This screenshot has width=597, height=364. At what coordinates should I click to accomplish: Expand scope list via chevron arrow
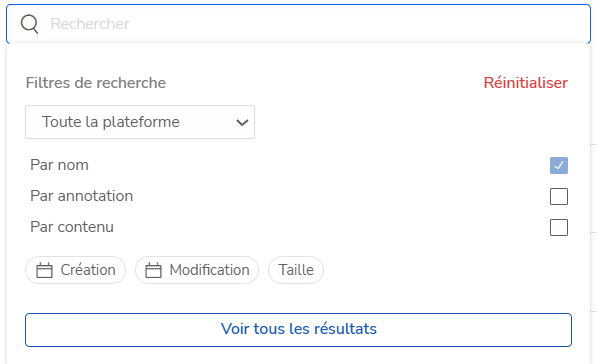click(242, 123)
